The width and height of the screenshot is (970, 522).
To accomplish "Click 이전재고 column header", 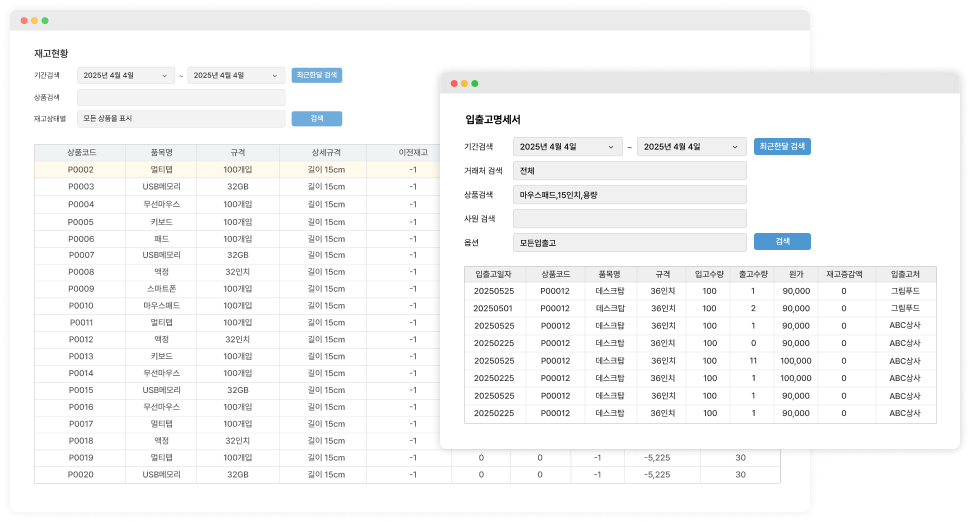I will 413,152.
